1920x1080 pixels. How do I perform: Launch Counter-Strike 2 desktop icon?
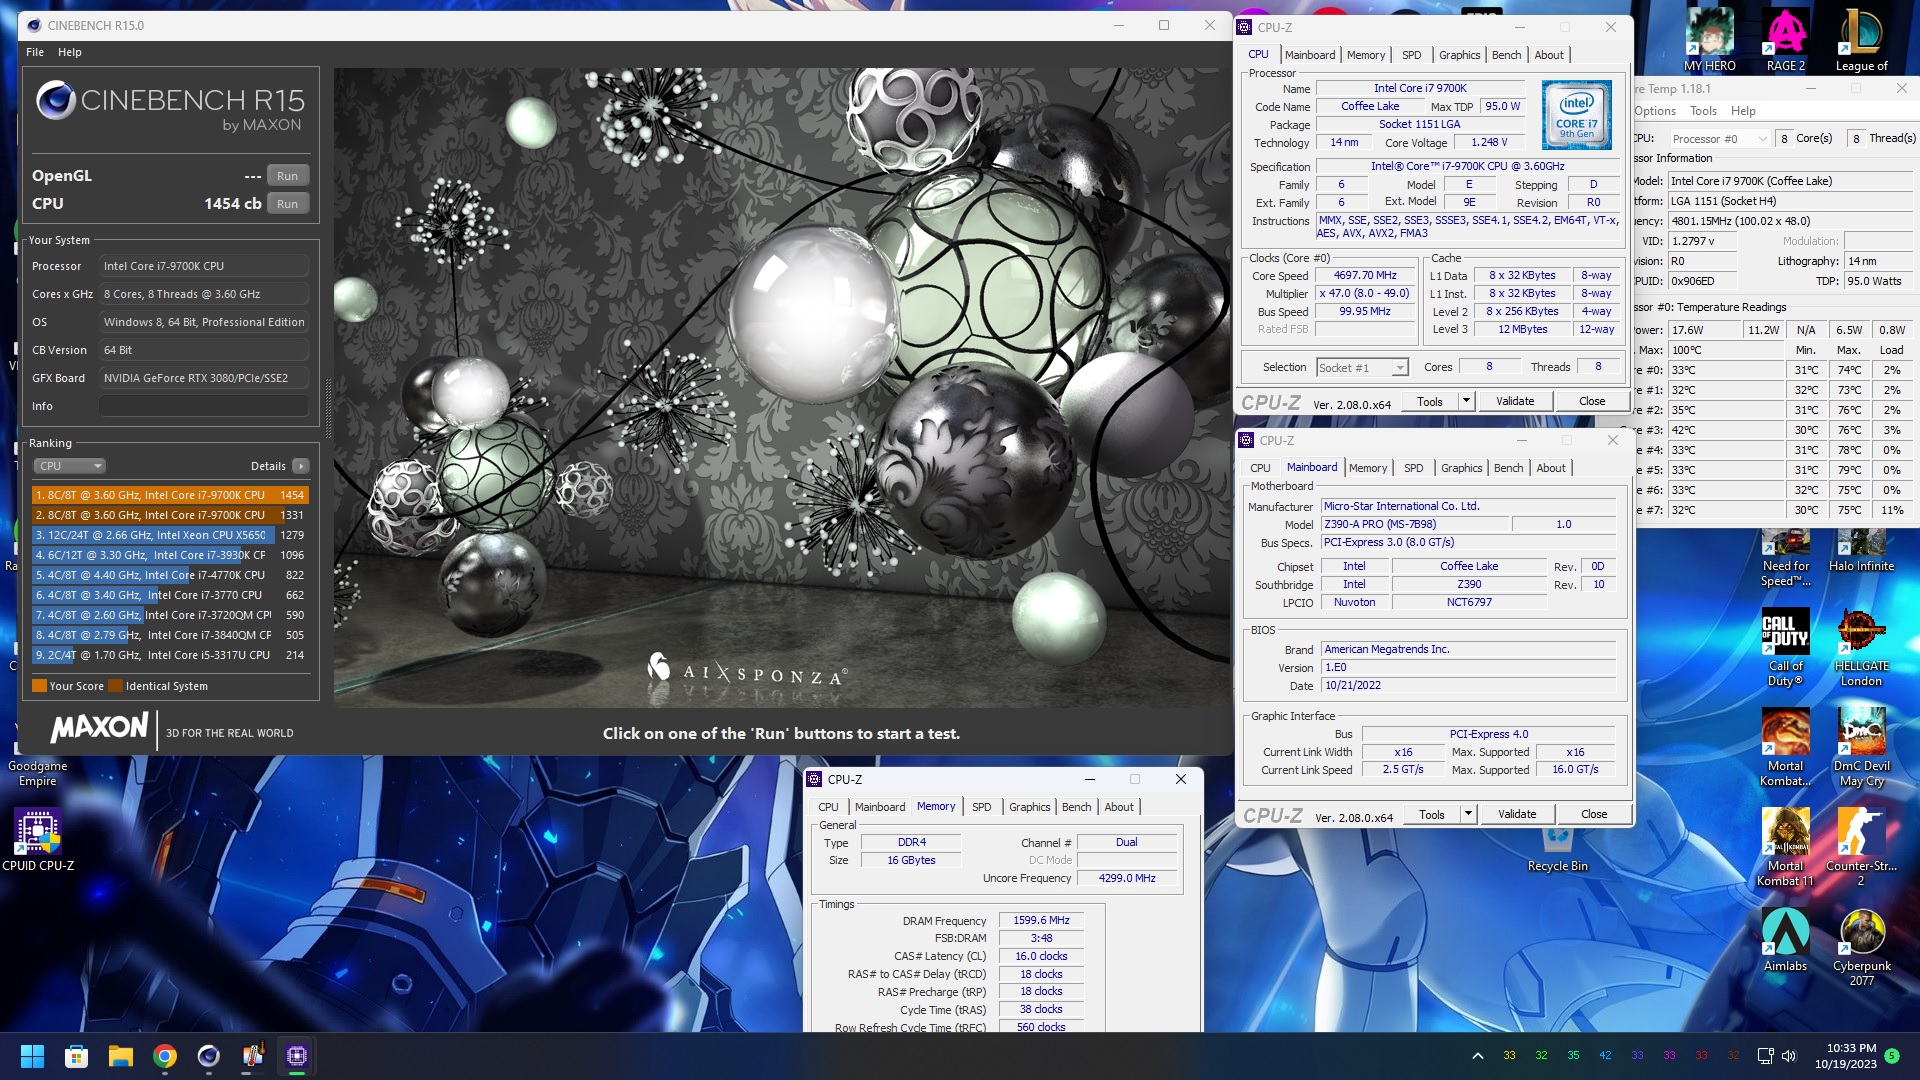coord(1861,848)
